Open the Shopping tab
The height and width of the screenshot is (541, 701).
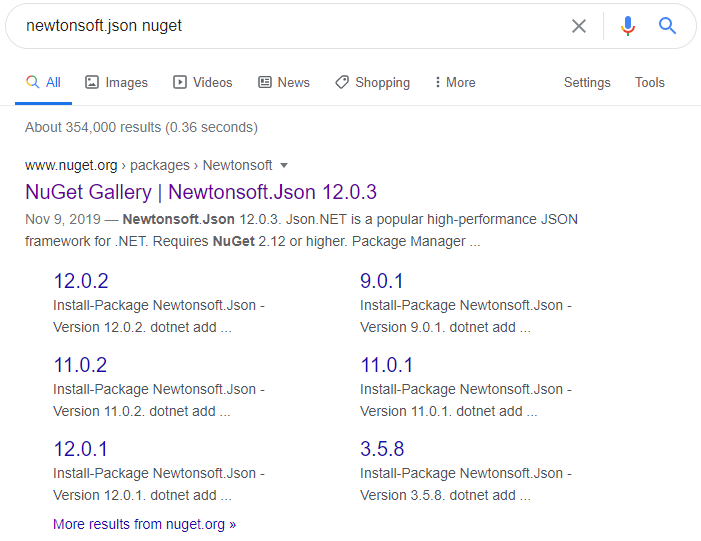point(372,82)
